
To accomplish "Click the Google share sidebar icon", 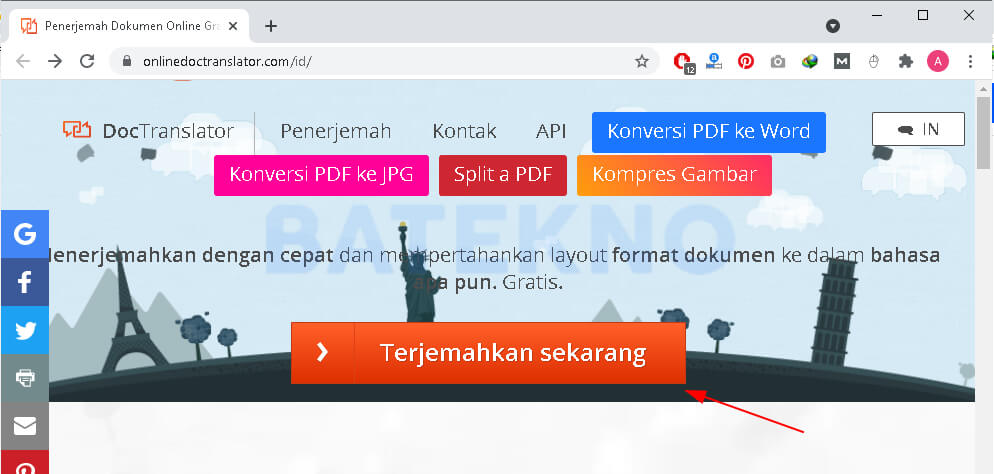I will coord(25,234).
